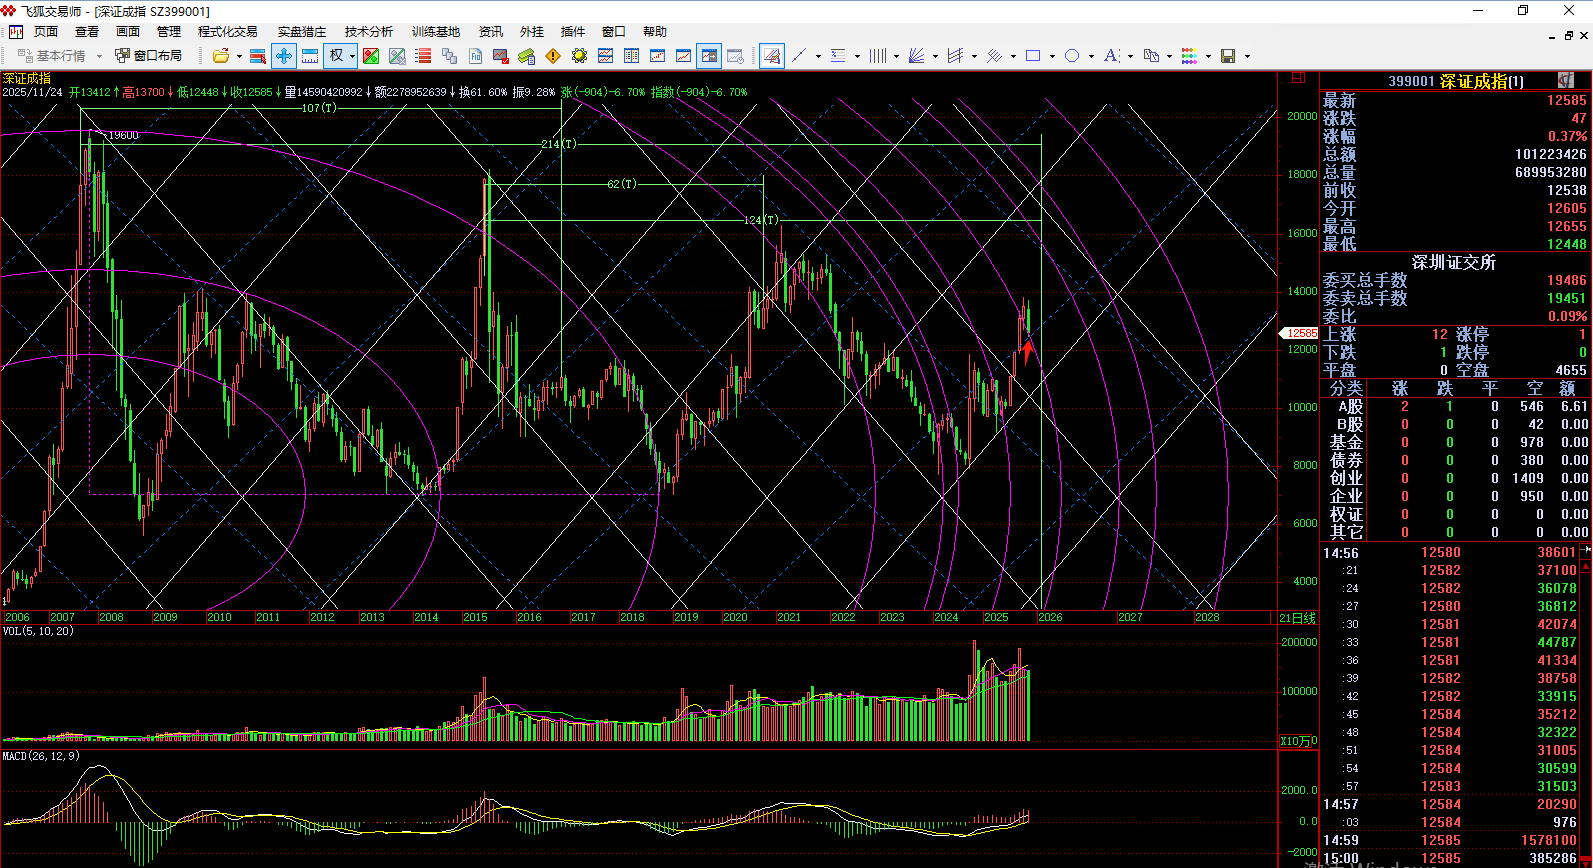This screenshot has height=868, width=1593.
Task: Open the 技术分析 menu
Action: point(369,32)
